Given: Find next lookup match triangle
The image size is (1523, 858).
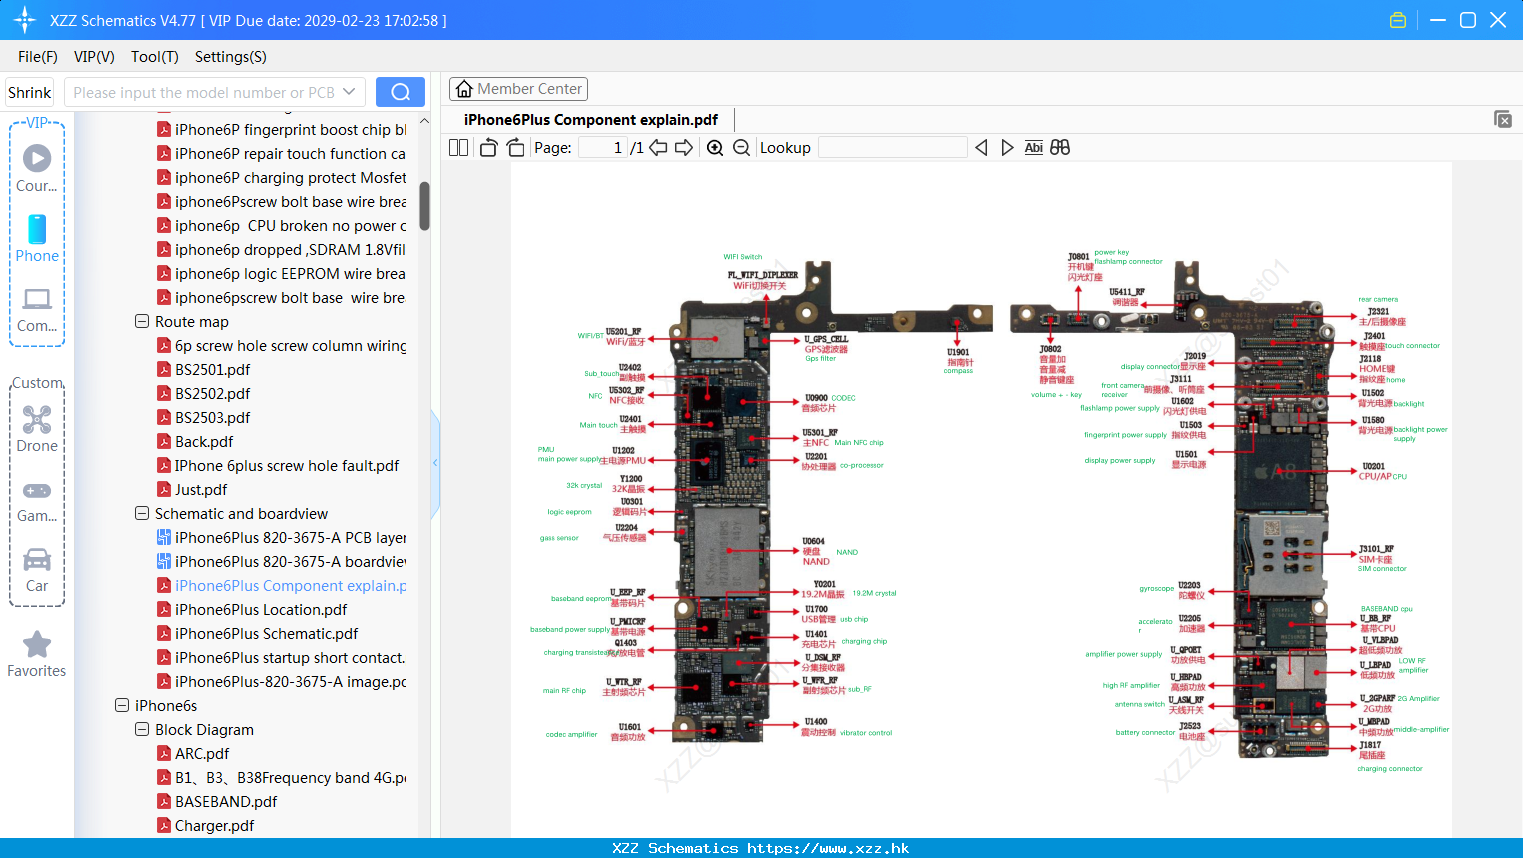Looking at the screenshot, I should click(x=1007, y=147).
